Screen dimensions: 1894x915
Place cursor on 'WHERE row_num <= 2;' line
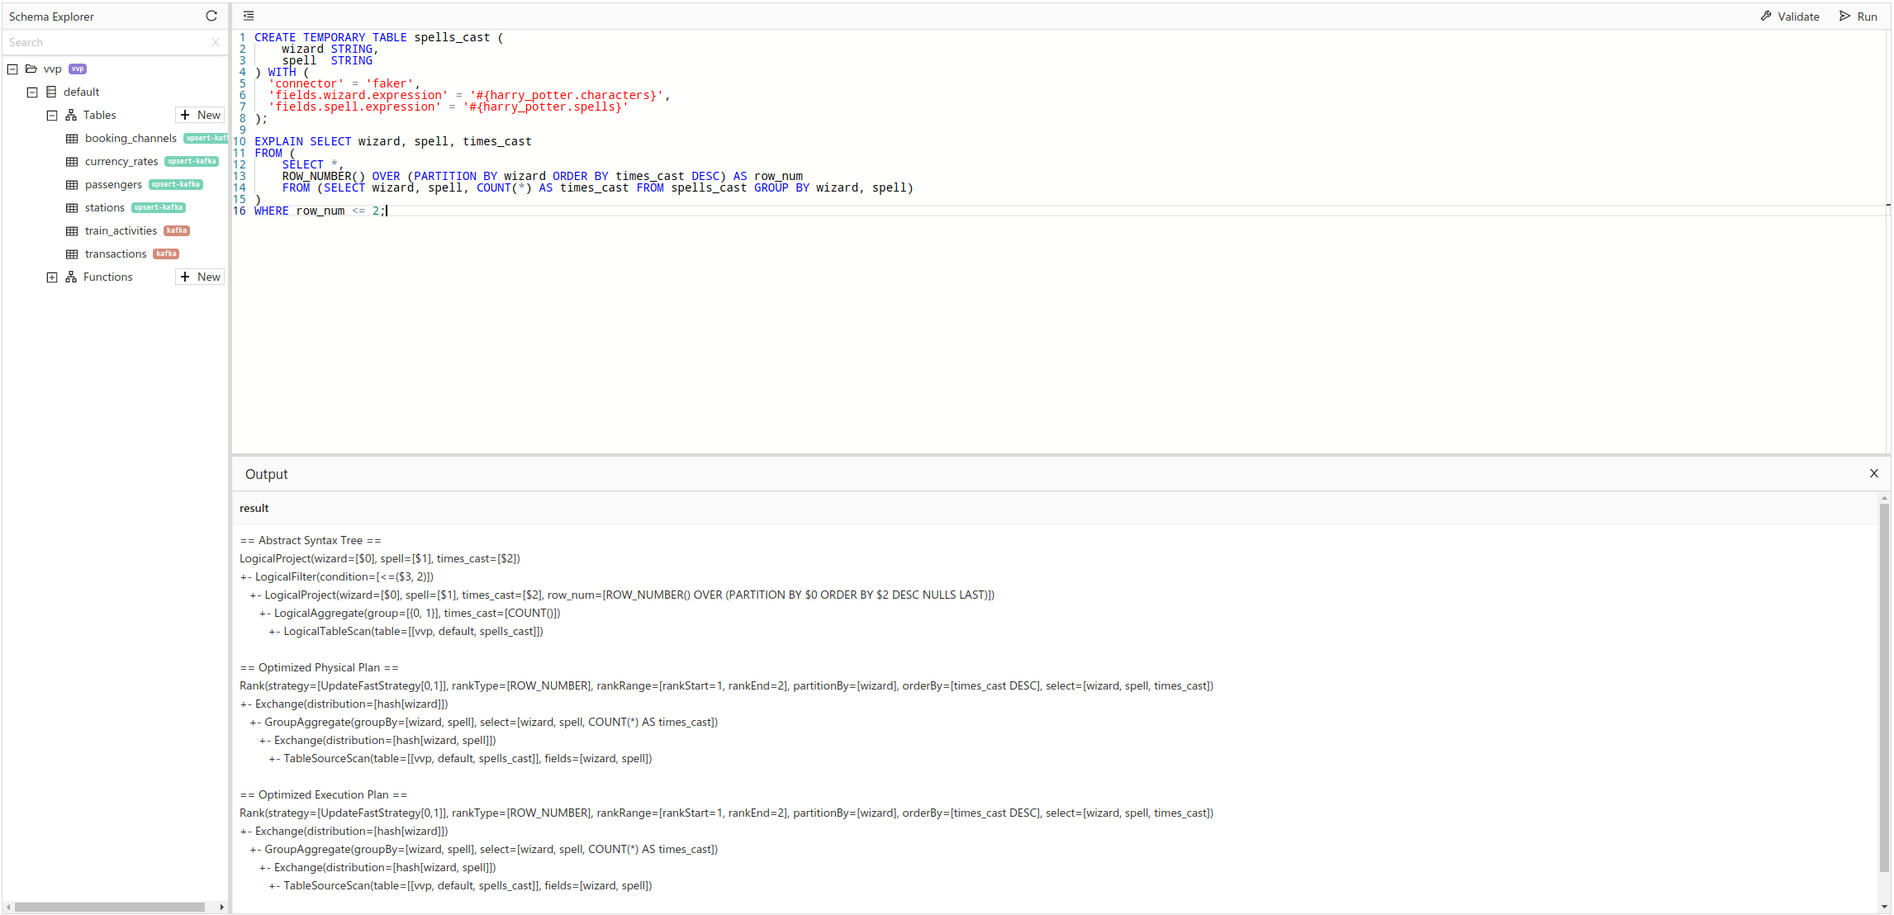[x=320, y=211]
